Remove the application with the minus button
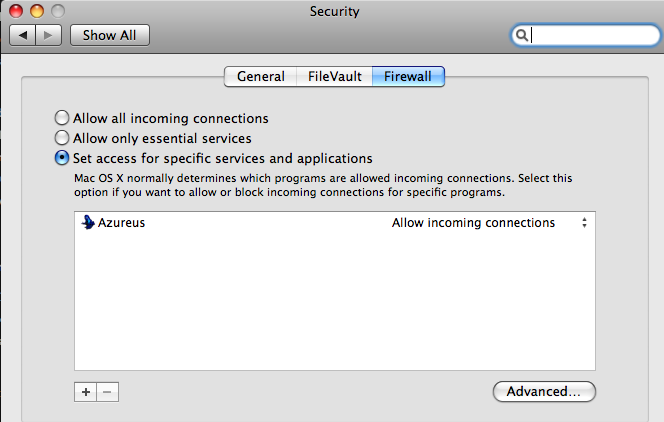This screenshot has width=664, height=422. pos(108,392)
